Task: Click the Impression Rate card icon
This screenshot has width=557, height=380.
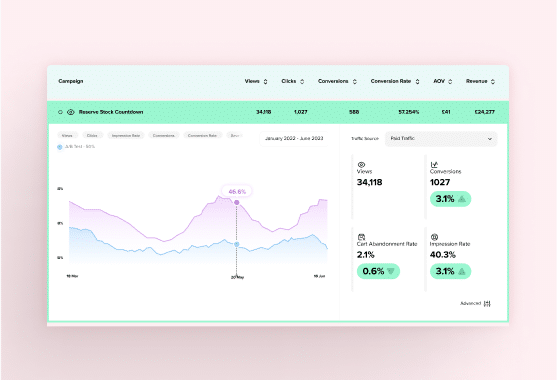Action: click(x=434, y=237)
